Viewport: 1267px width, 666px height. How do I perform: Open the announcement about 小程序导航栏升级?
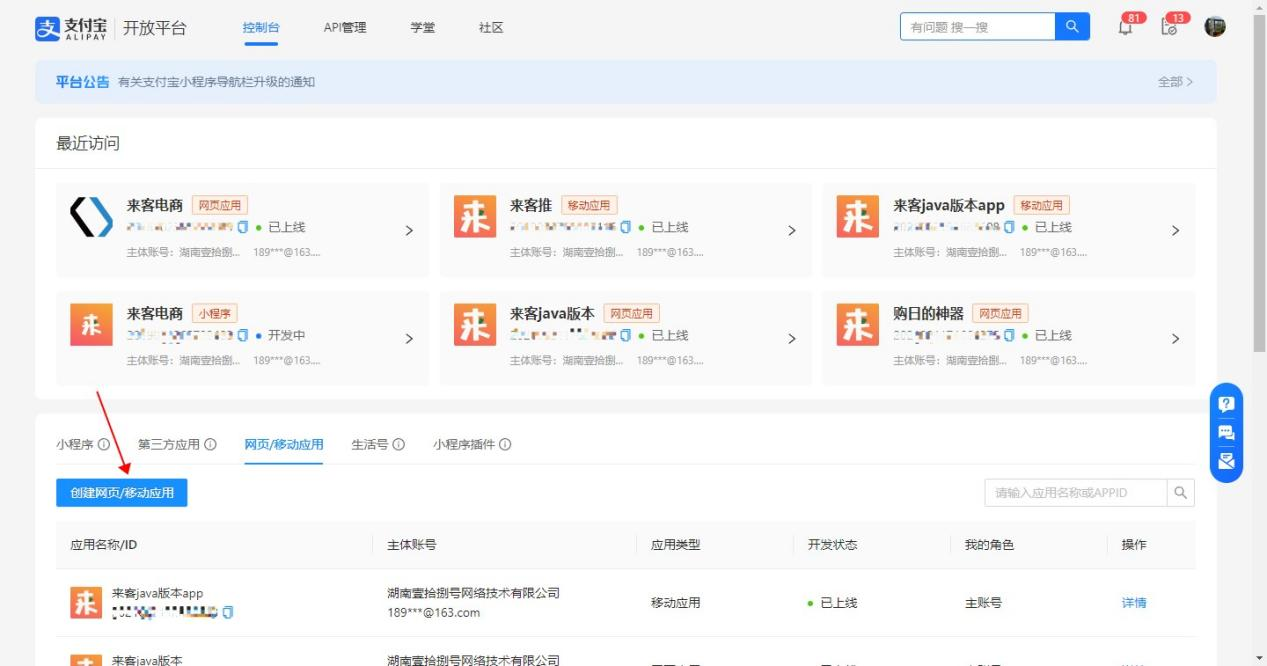pos(216,82)
